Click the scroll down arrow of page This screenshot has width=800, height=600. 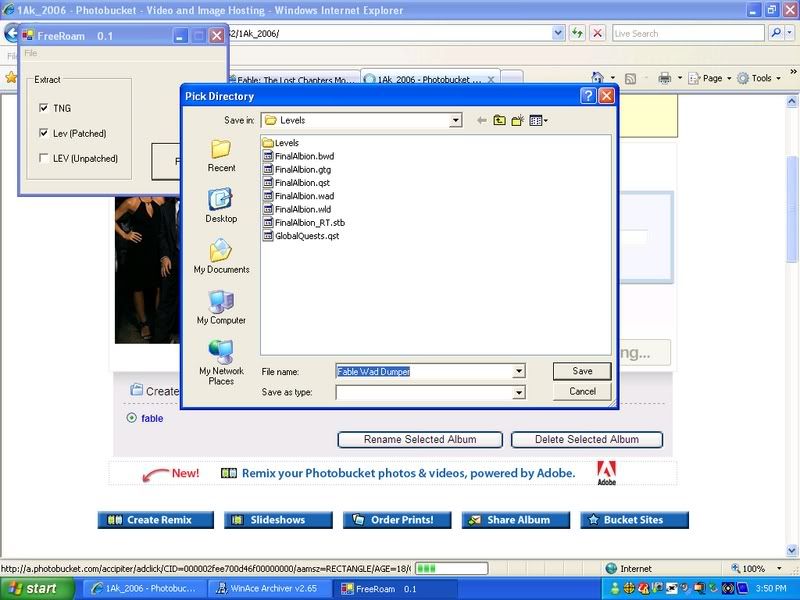792,551
